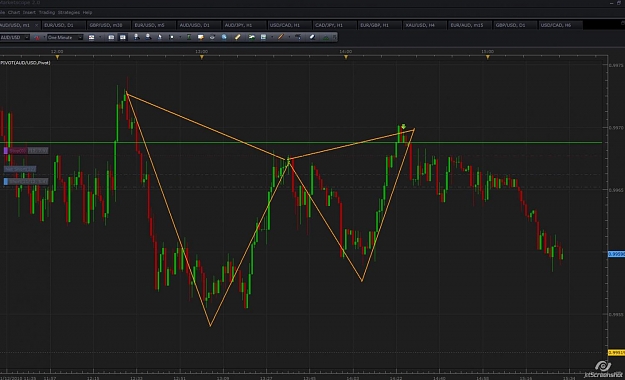Viewport: 625px width, 380px height.
Task: Click the chart type icon after timeframe dropdown
Action: [x=91, y=37]
